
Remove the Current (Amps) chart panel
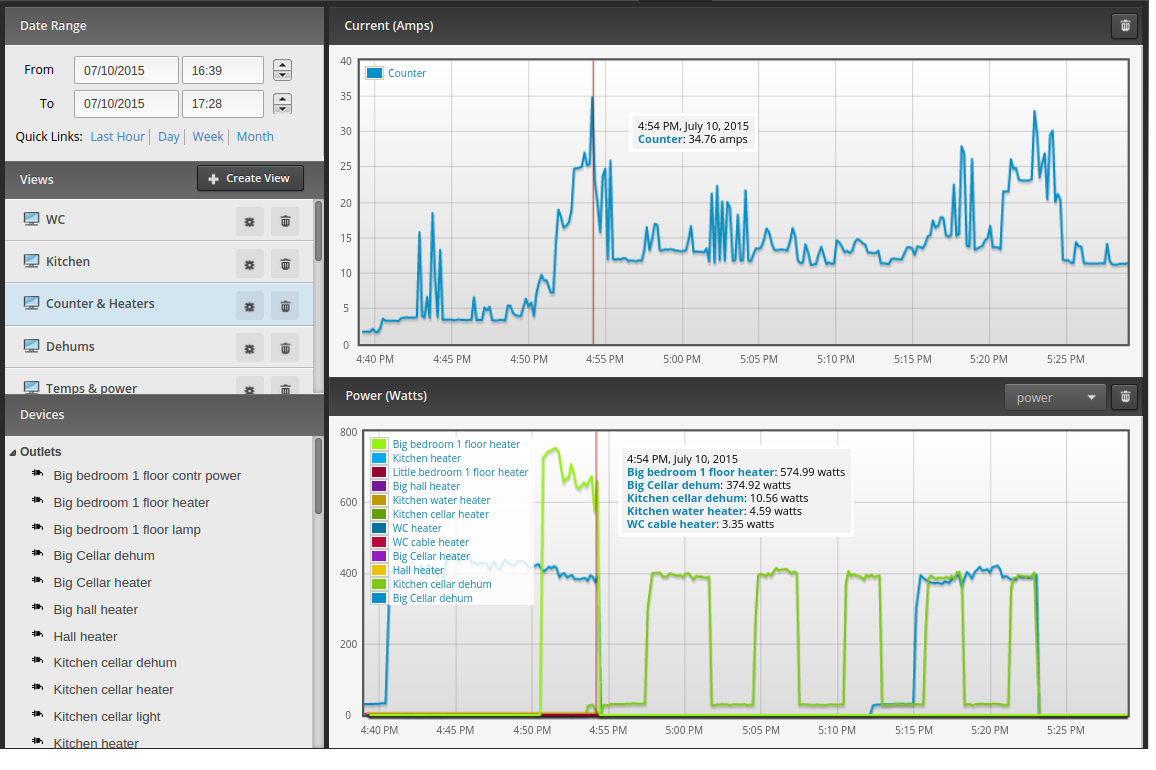pos(1125,26)
